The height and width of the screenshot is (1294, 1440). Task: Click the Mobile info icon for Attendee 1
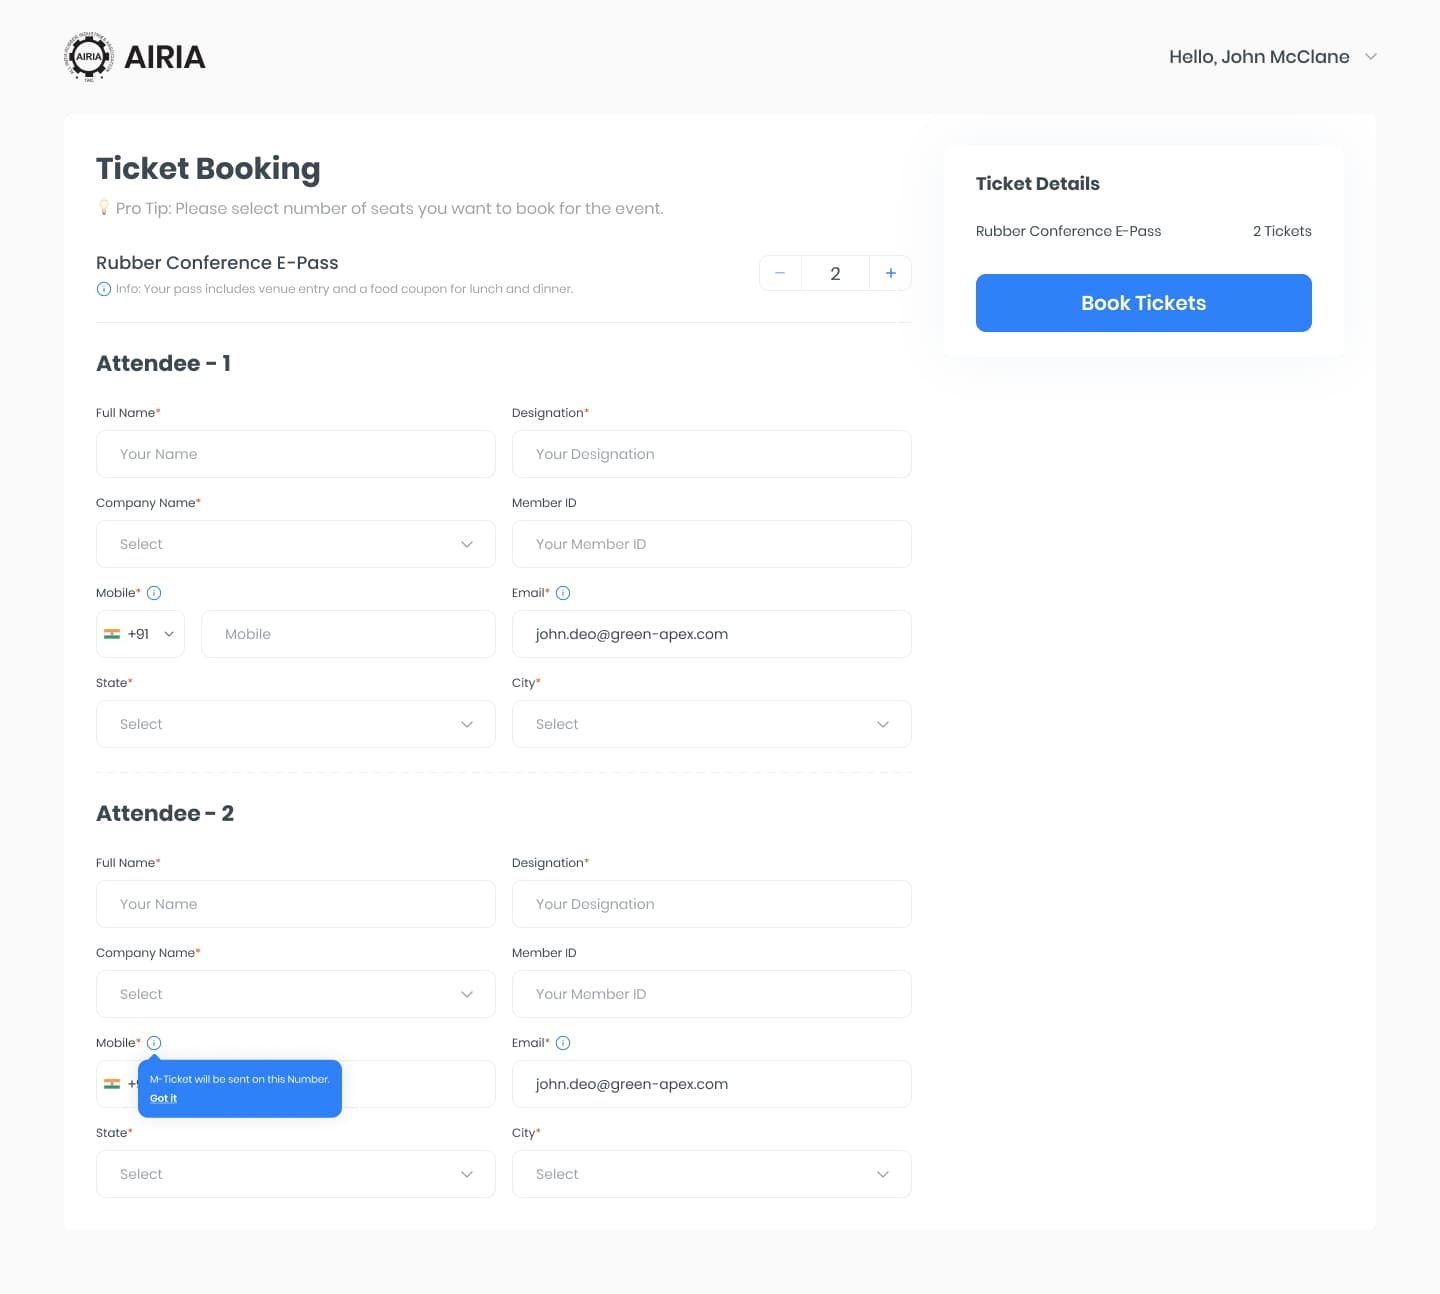(154, 593)
